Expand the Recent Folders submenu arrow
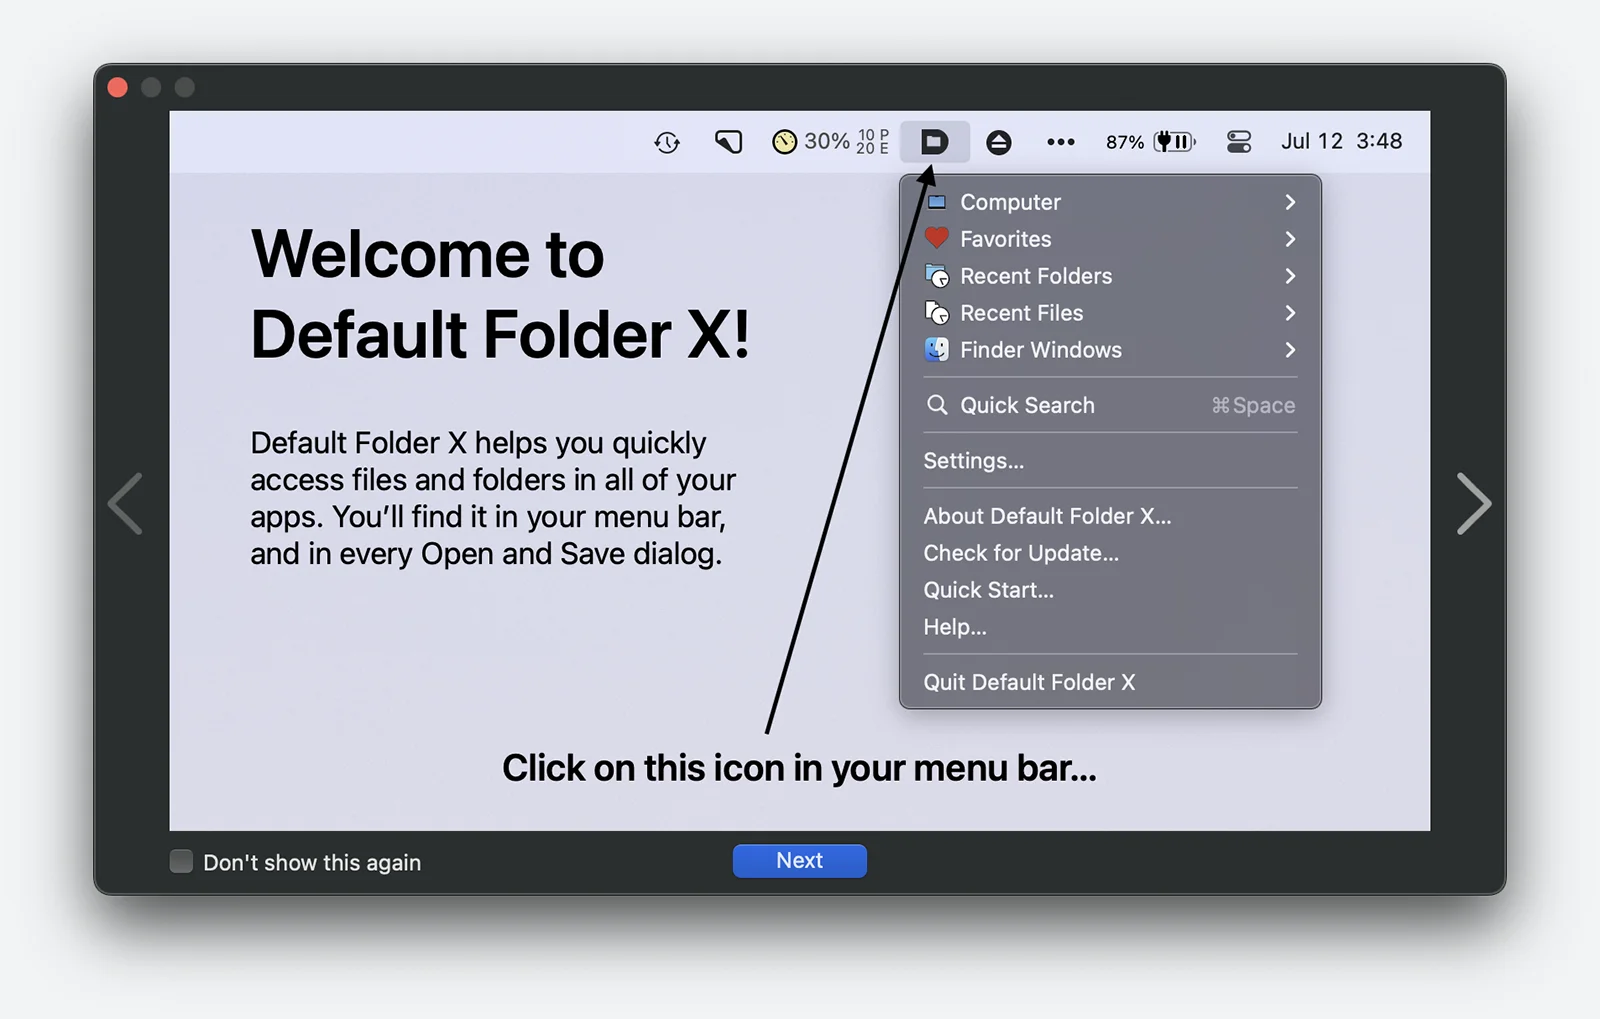Viewport: 1600px width, 1019px height. (1290, 276)
